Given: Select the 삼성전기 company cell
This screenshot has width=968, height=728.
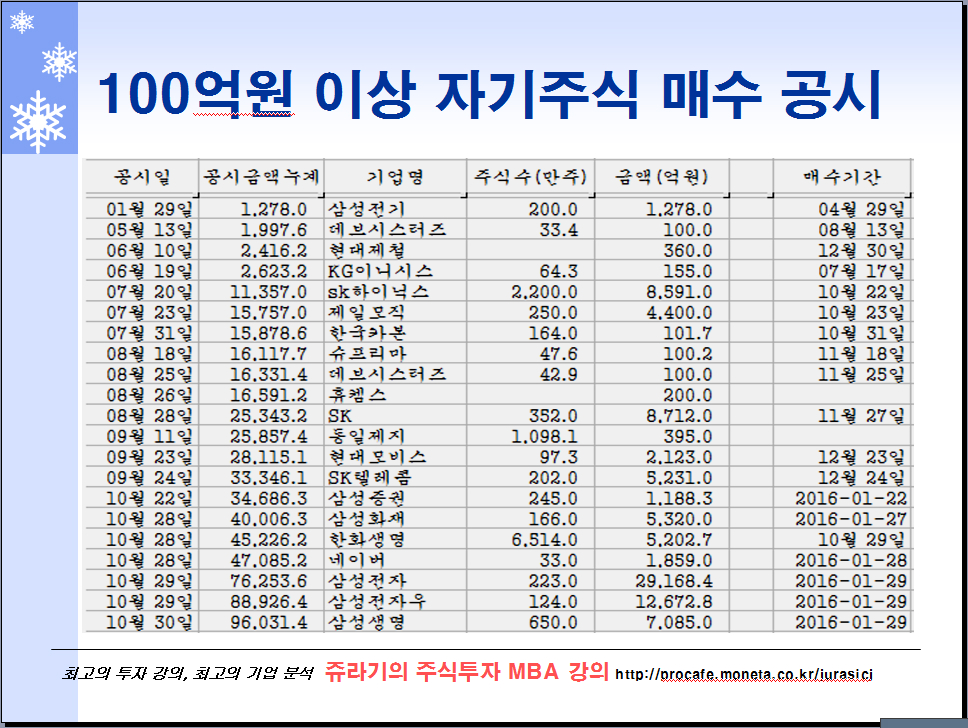Looking at the screenshot, I should point(366,209).
